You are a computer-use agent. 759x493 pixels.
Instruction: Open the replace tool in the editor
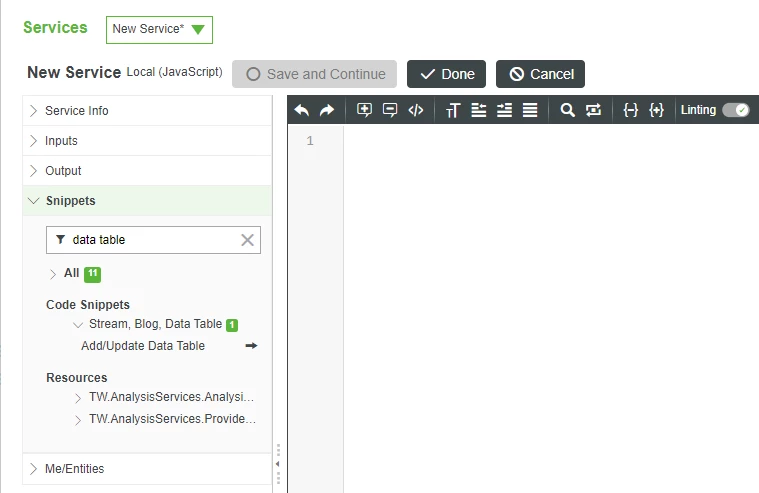tap(593, 110)
